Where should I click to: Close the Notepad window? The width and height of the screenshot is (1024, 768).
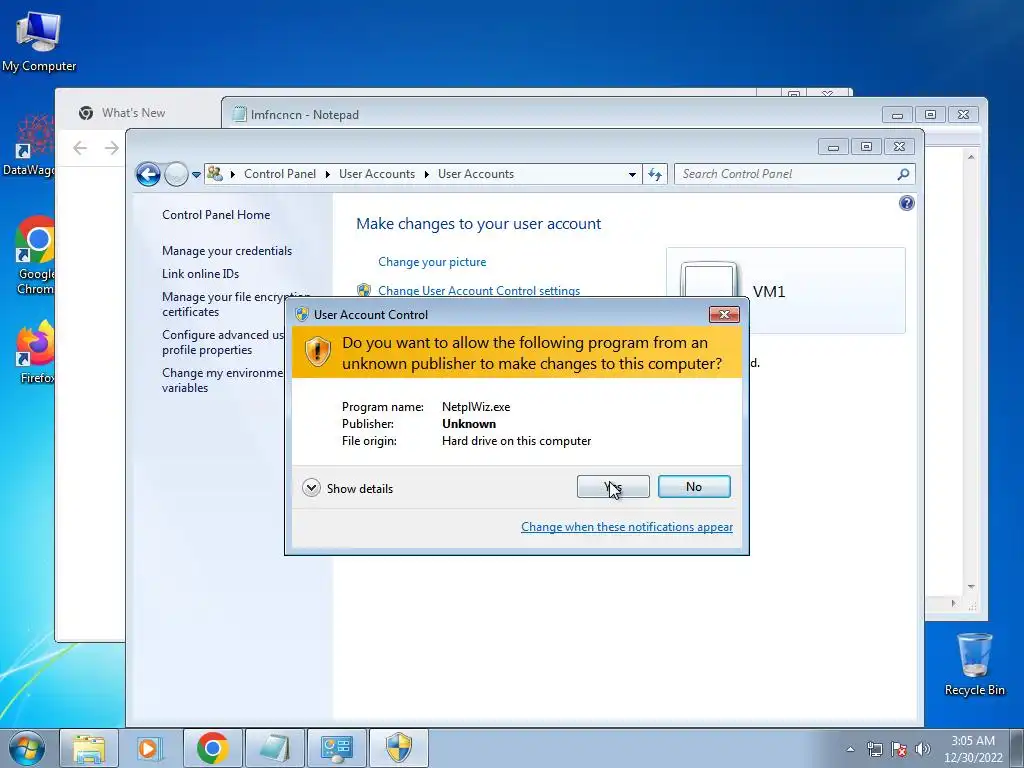pyautogui.click(x=963, y=115)
